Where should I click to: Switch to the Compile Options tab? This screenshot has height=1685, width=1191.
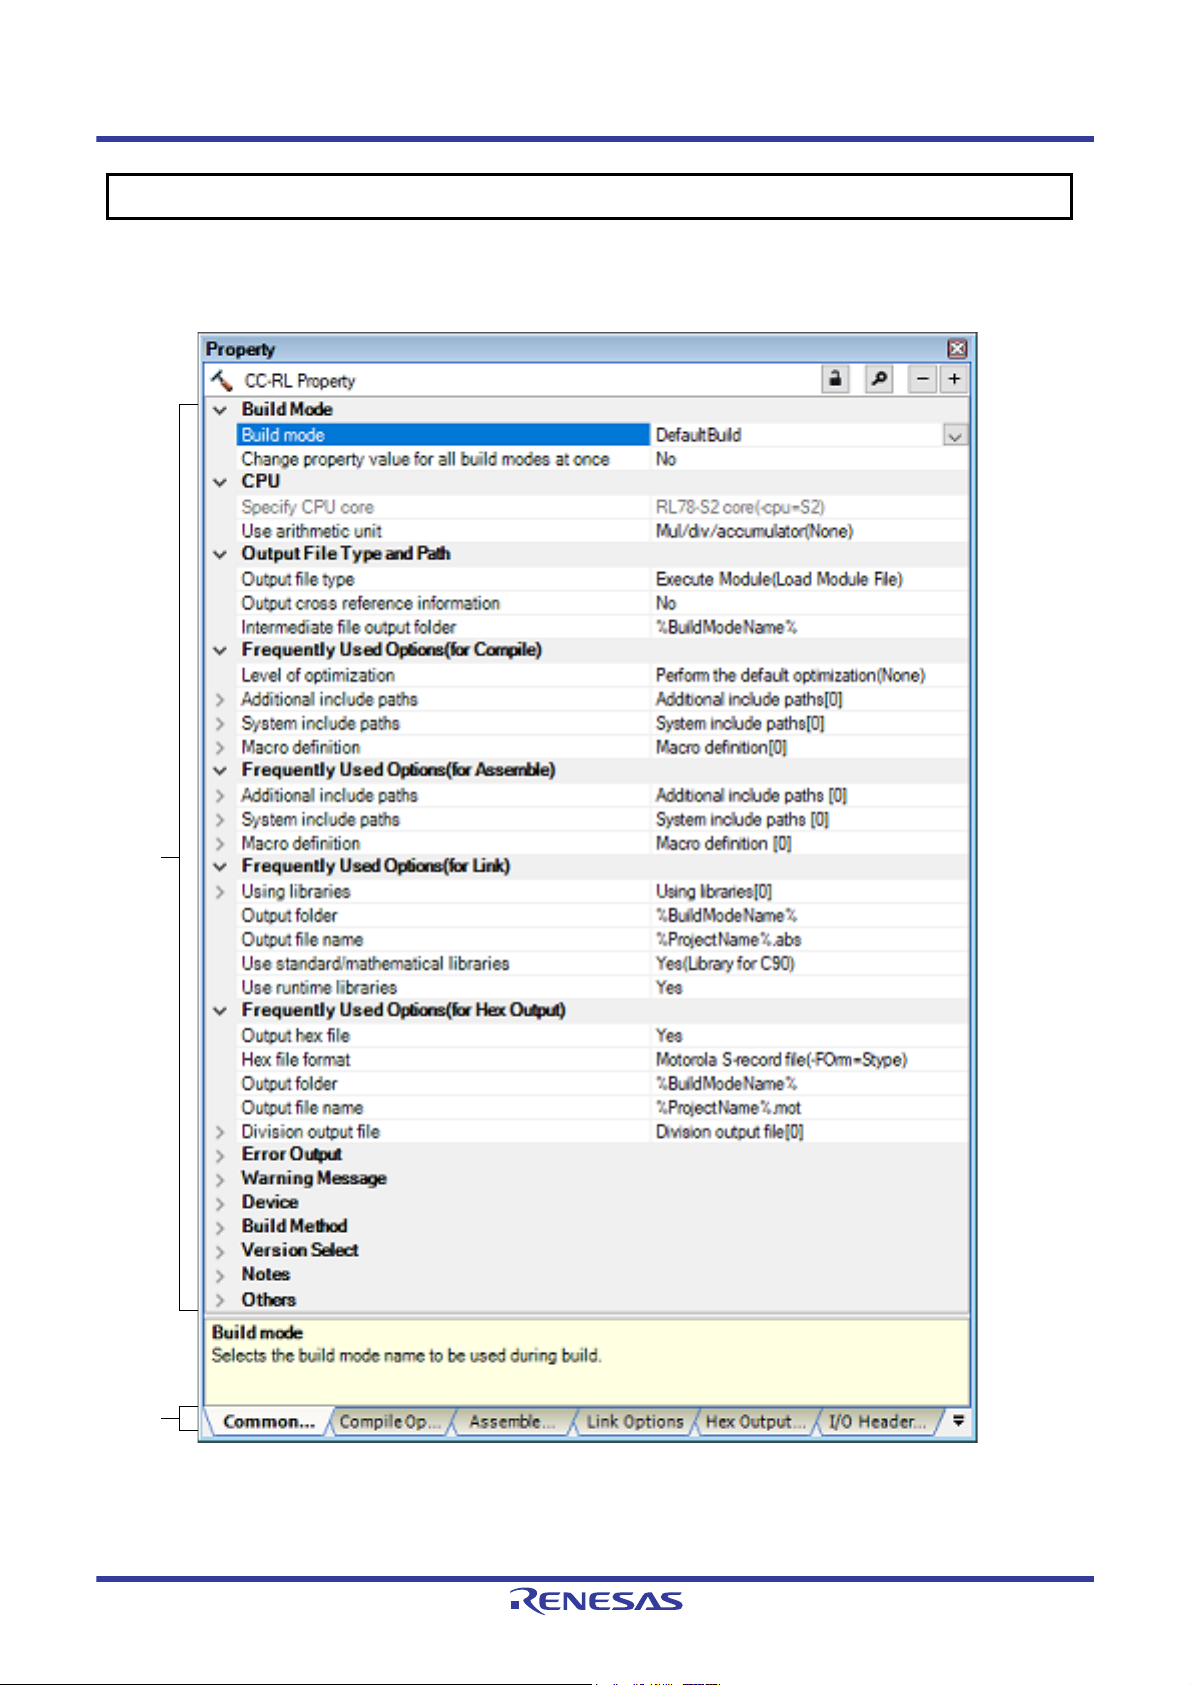click(390, 1421)
